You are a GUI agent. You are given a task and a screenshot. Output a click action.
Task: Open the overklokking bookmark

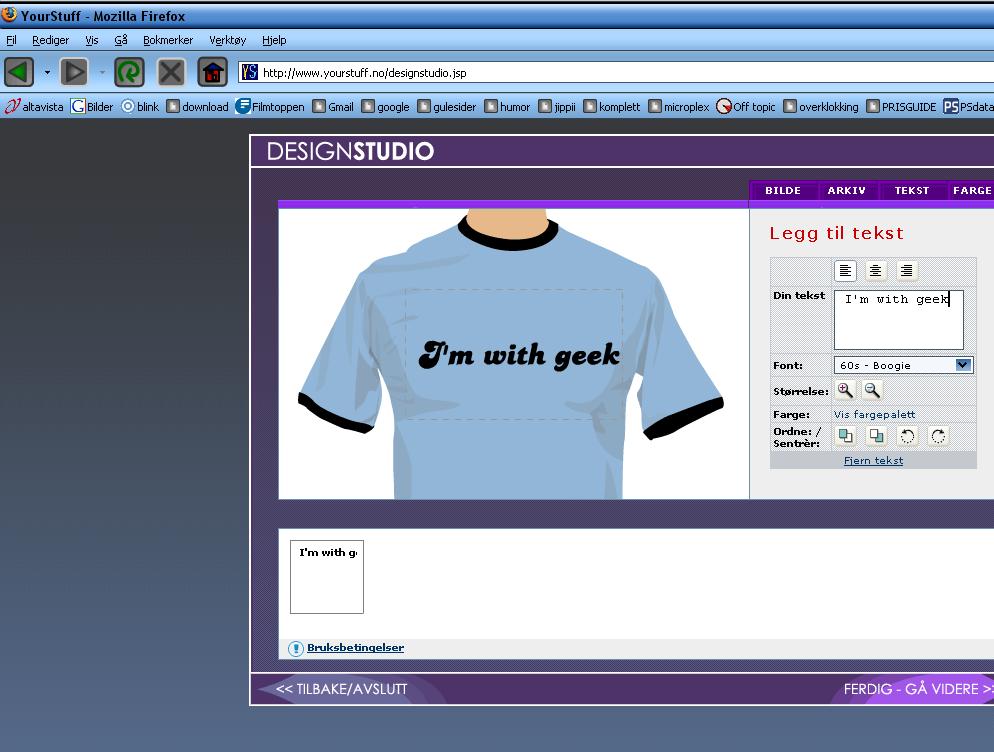click(x=821, y=107)
